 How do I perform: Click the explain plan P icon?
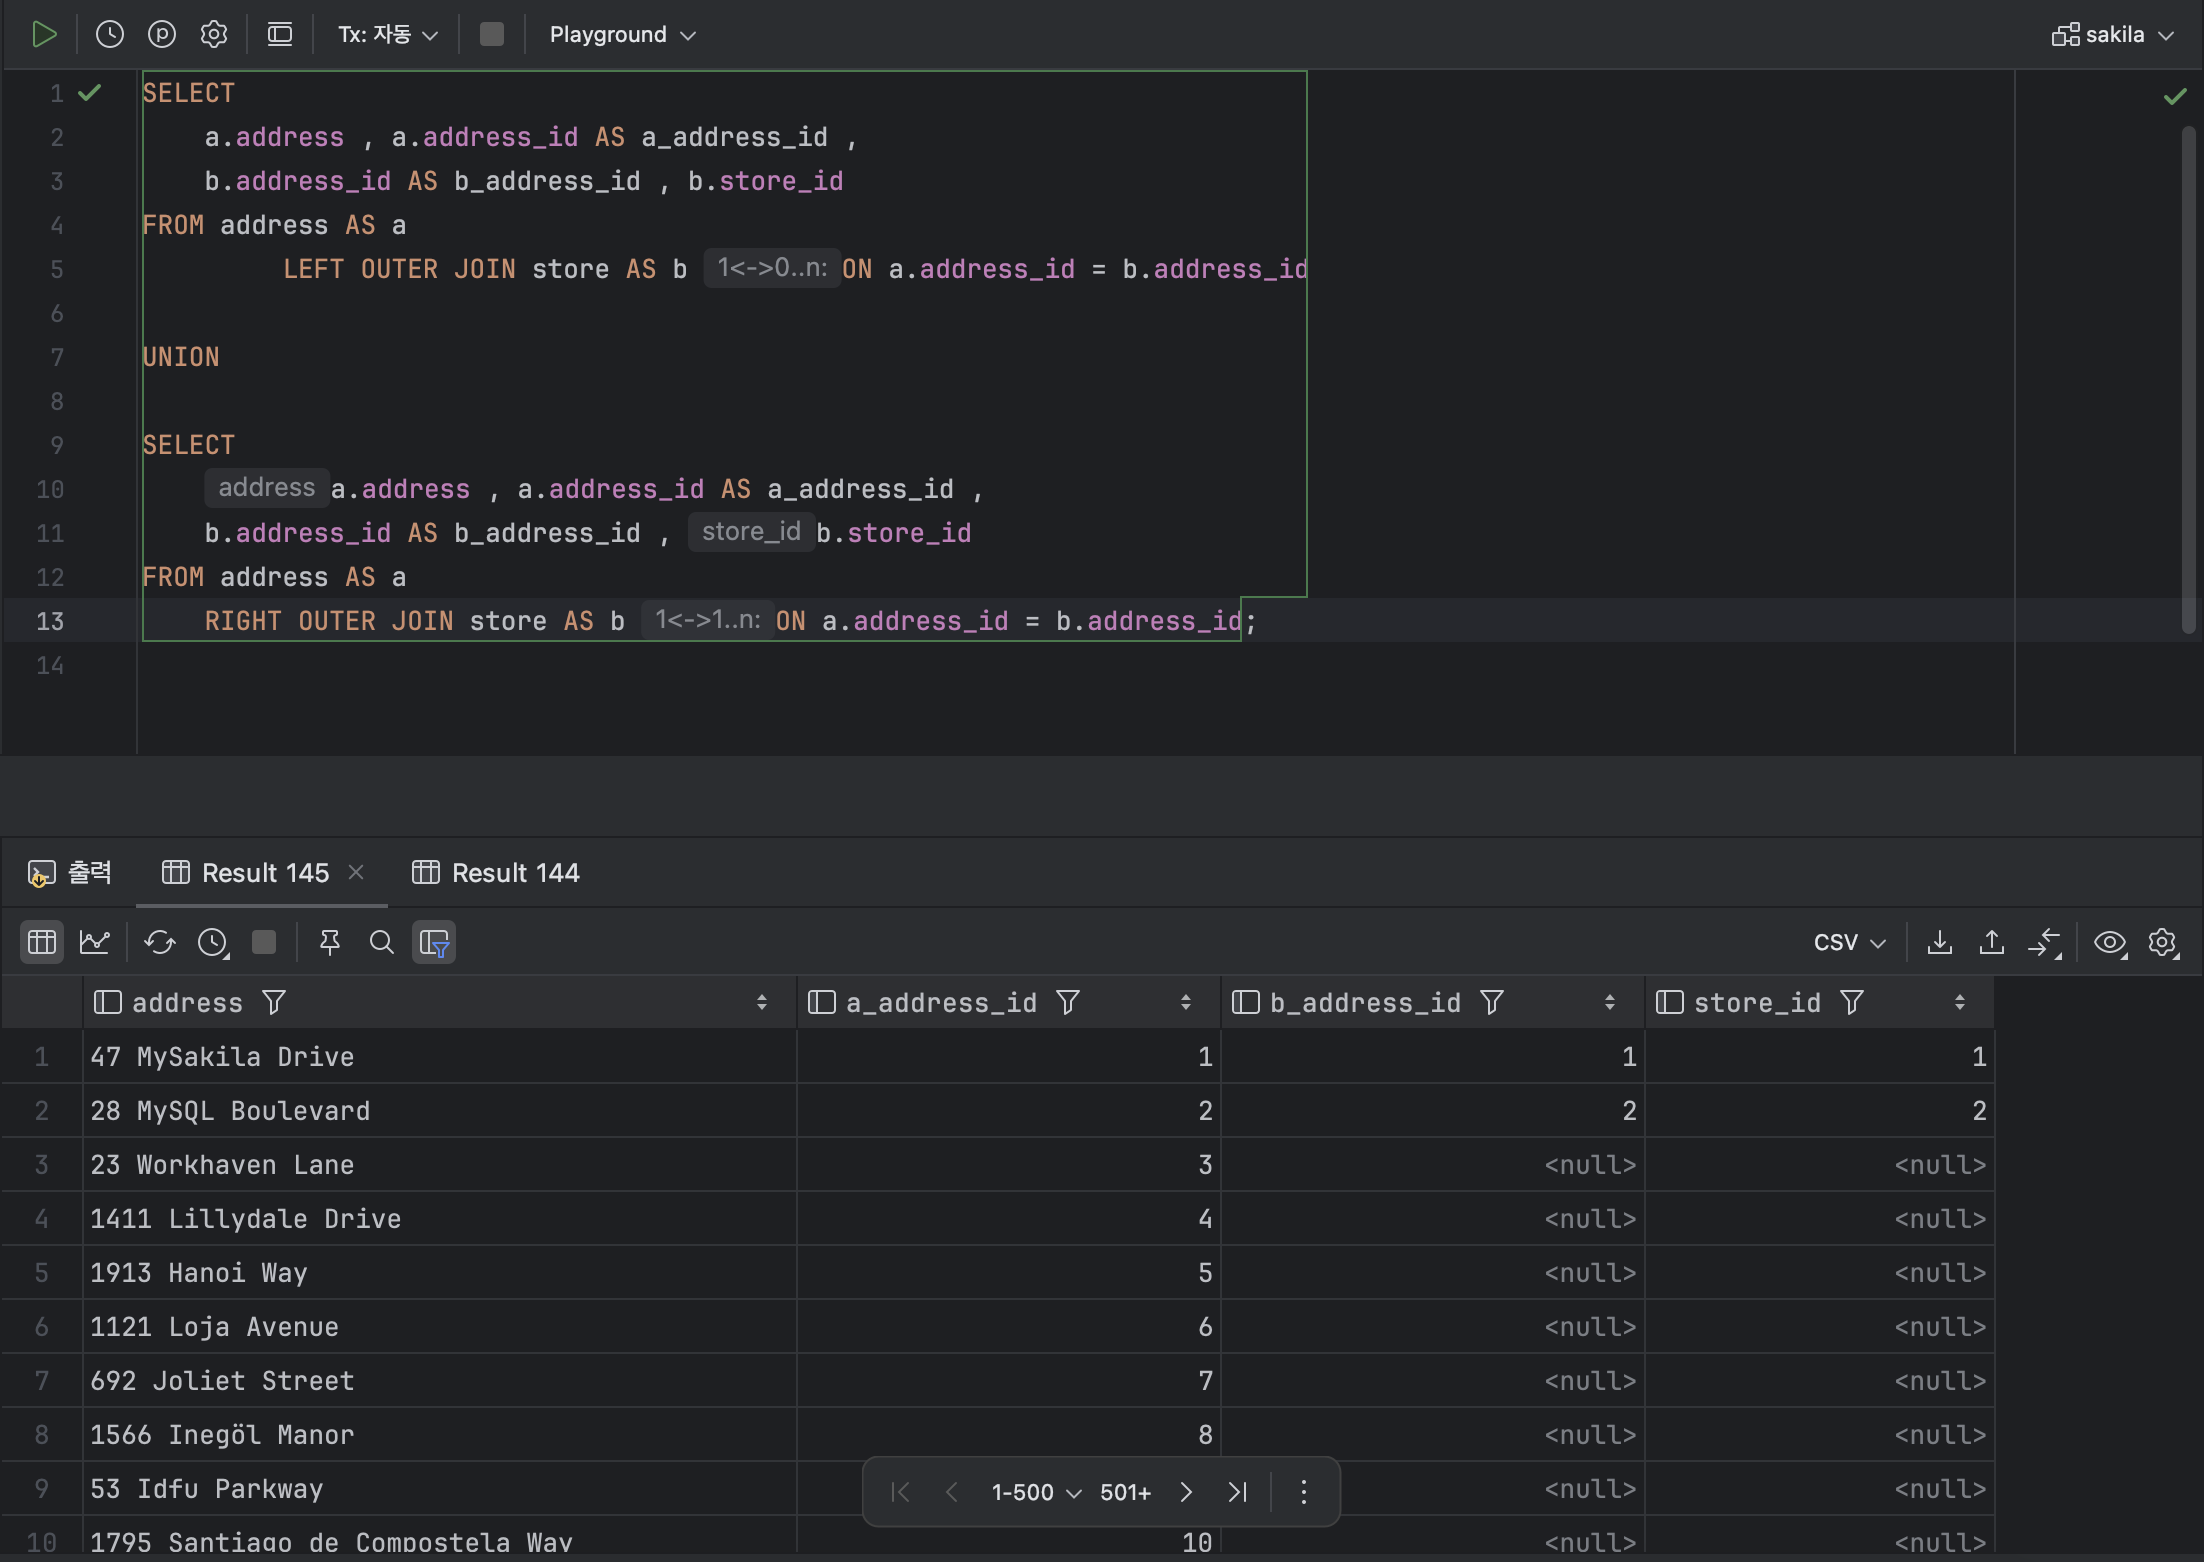pos(162,35)
